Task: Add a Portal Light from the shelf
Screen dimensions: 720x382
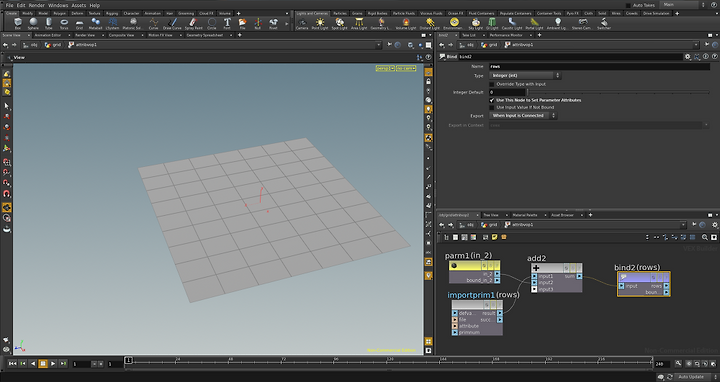Action: pos(534,23)
